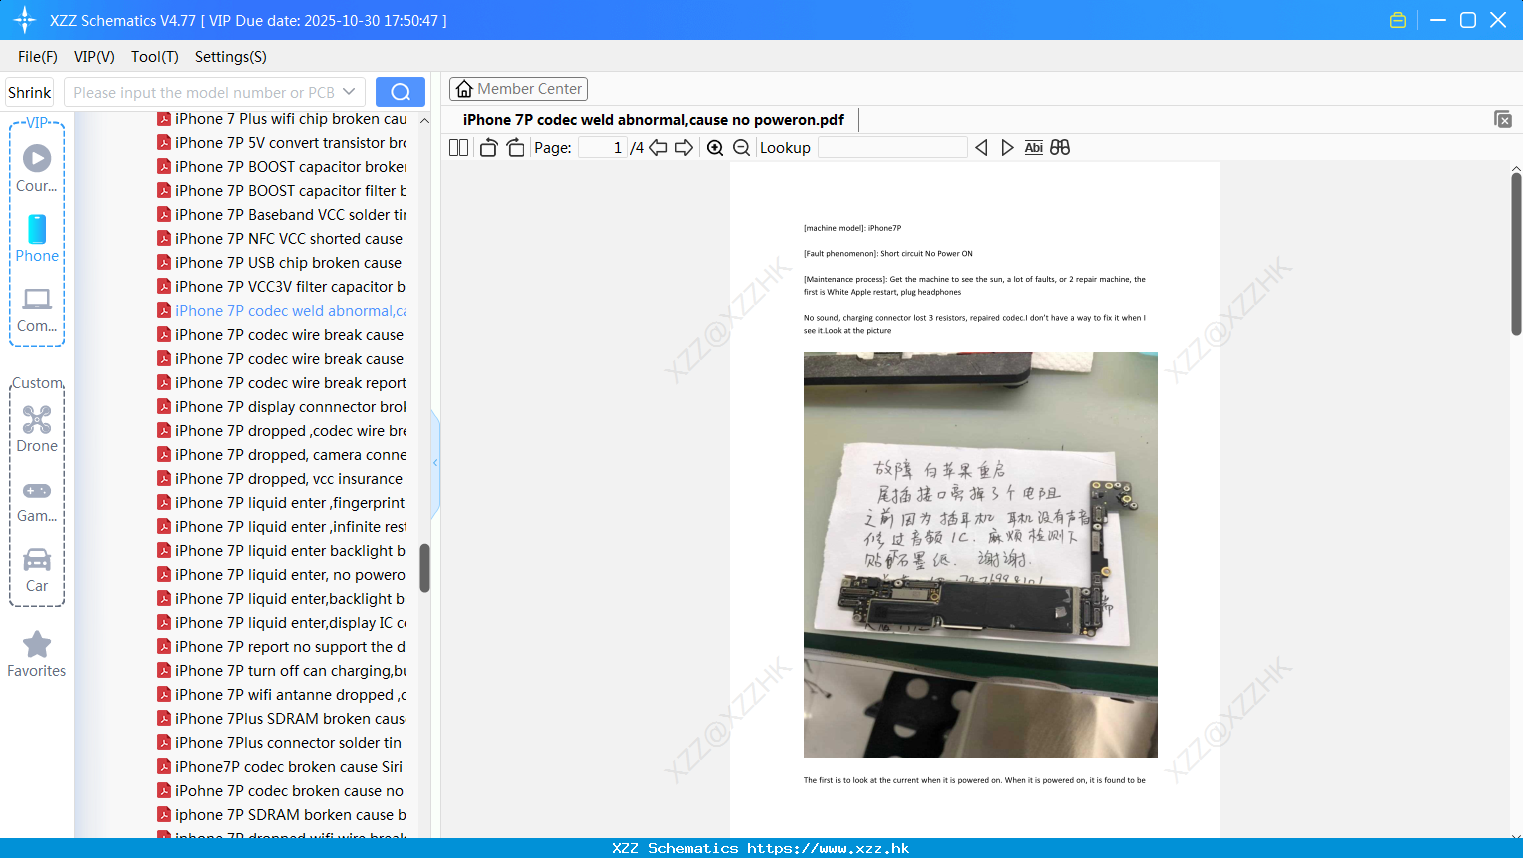Zoom in on the PDF

pos(715,148)
